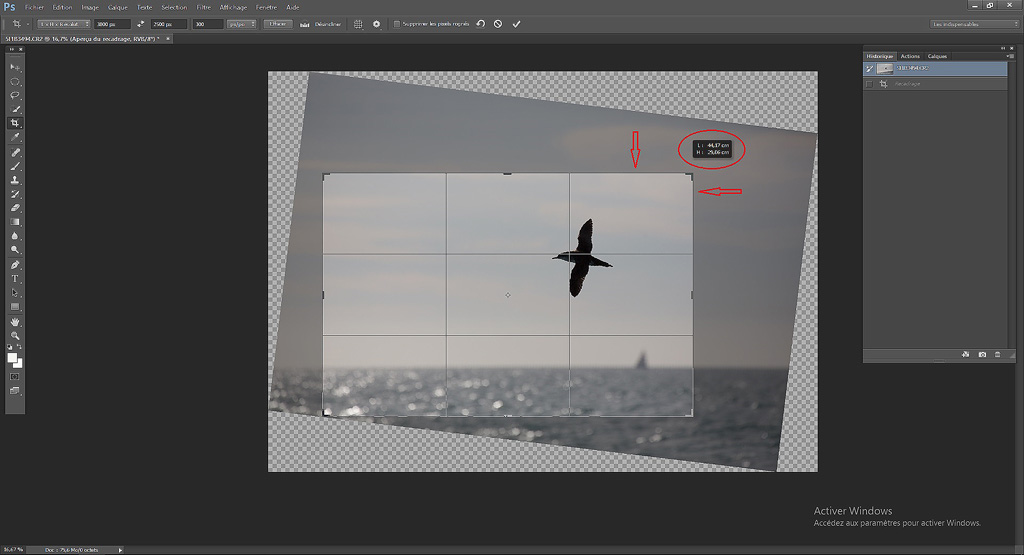
Task: Click the Effacer button
Action: [x=277, y=24]
